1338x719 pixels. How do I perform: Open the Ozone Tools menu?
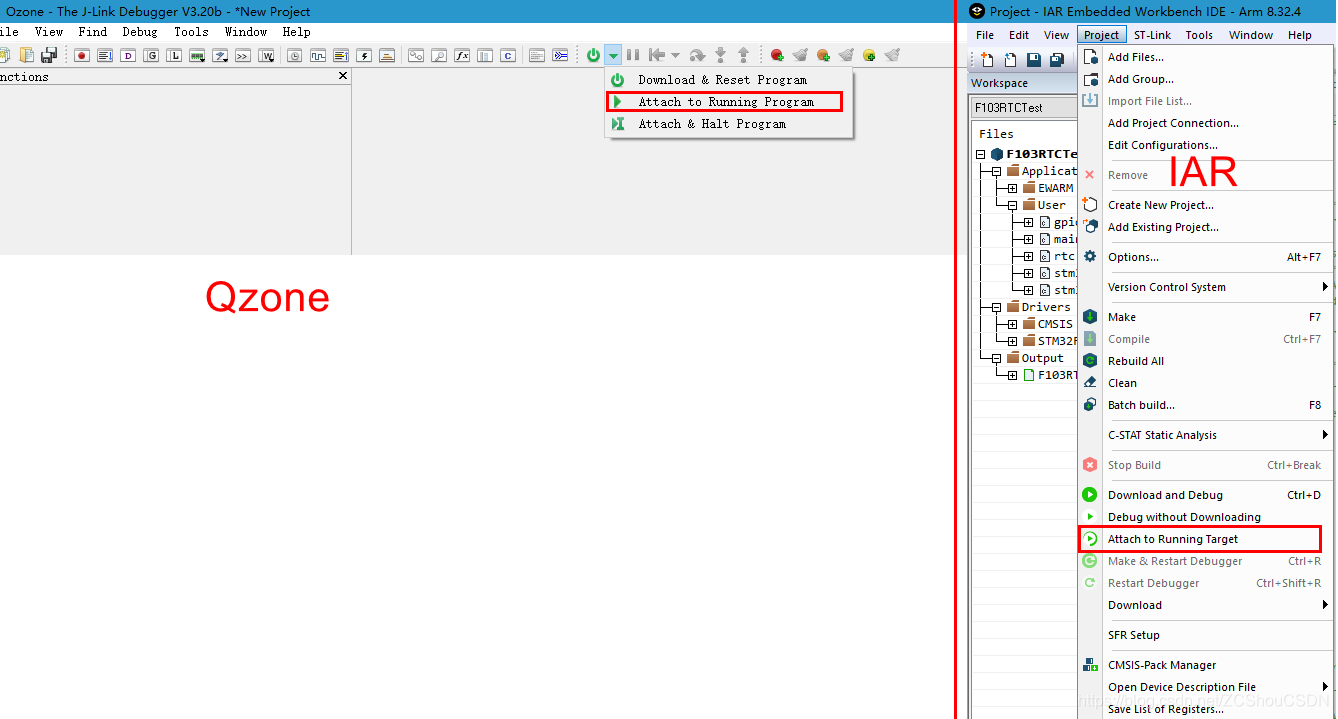pyautogui.click(x=191, y=32)
